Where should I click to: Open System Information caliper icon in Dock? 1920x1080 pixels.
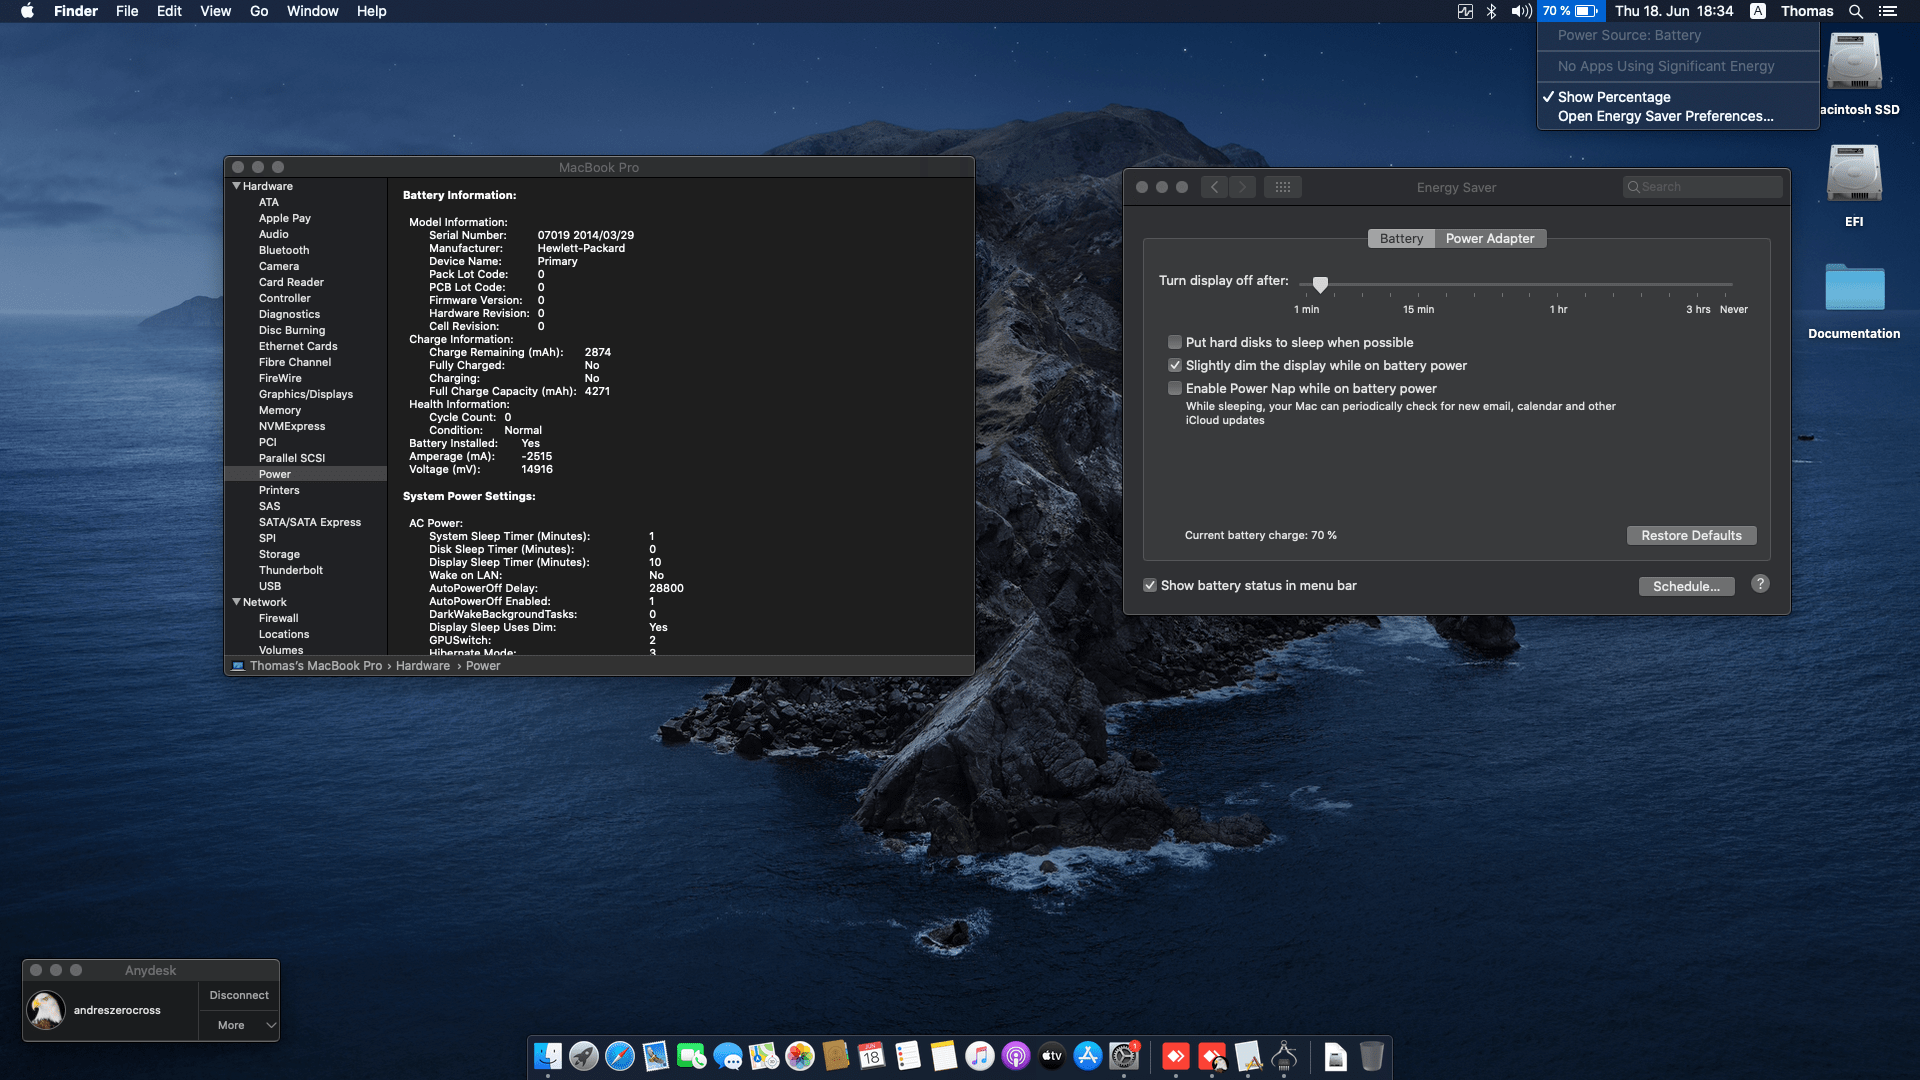[x=1284, y=1056]
